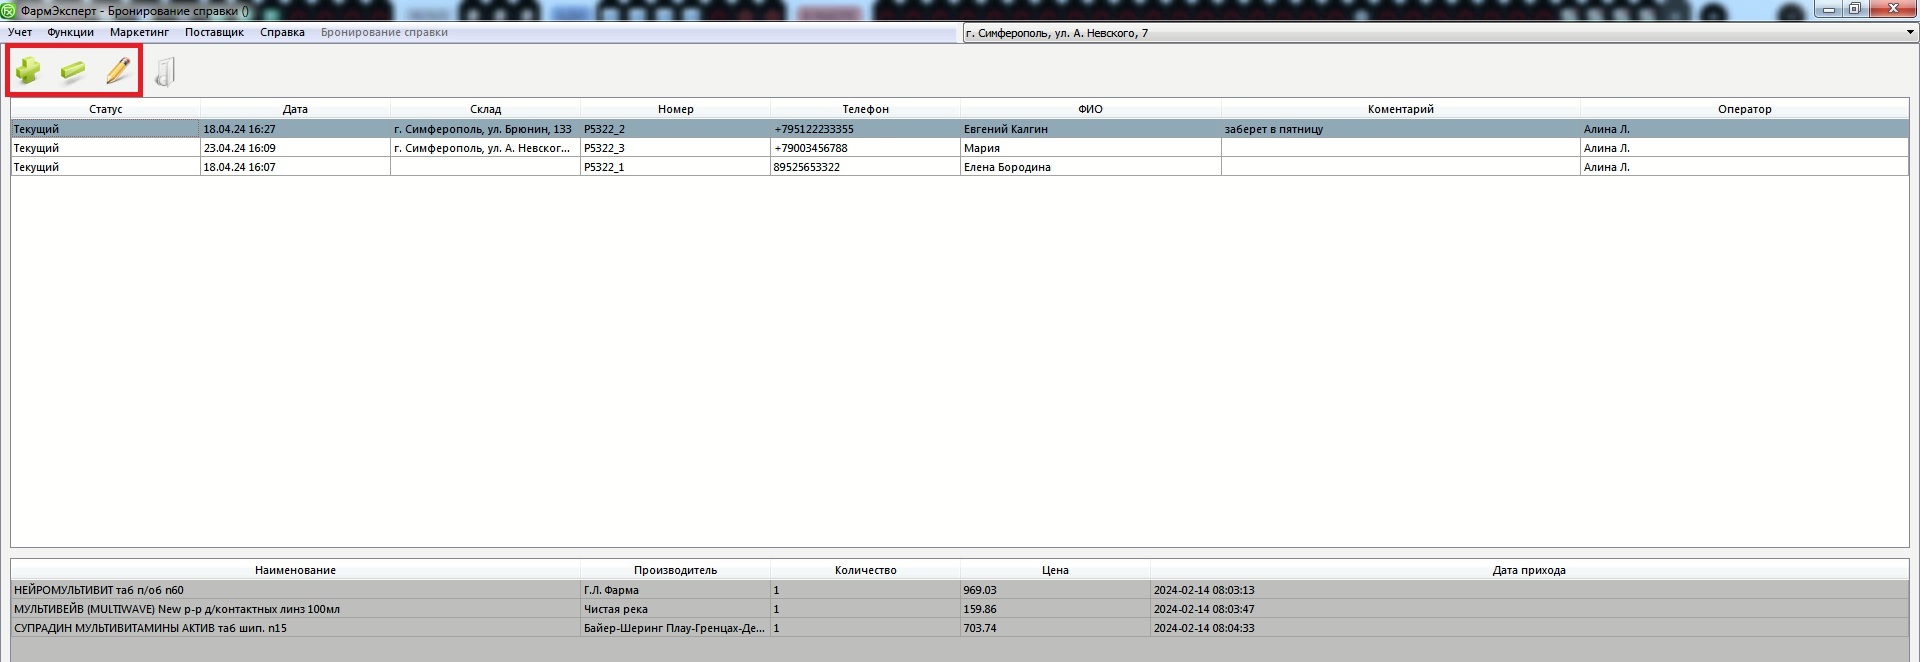Click the Телефон column header
Screen dimensions: 1922x662
865,109
